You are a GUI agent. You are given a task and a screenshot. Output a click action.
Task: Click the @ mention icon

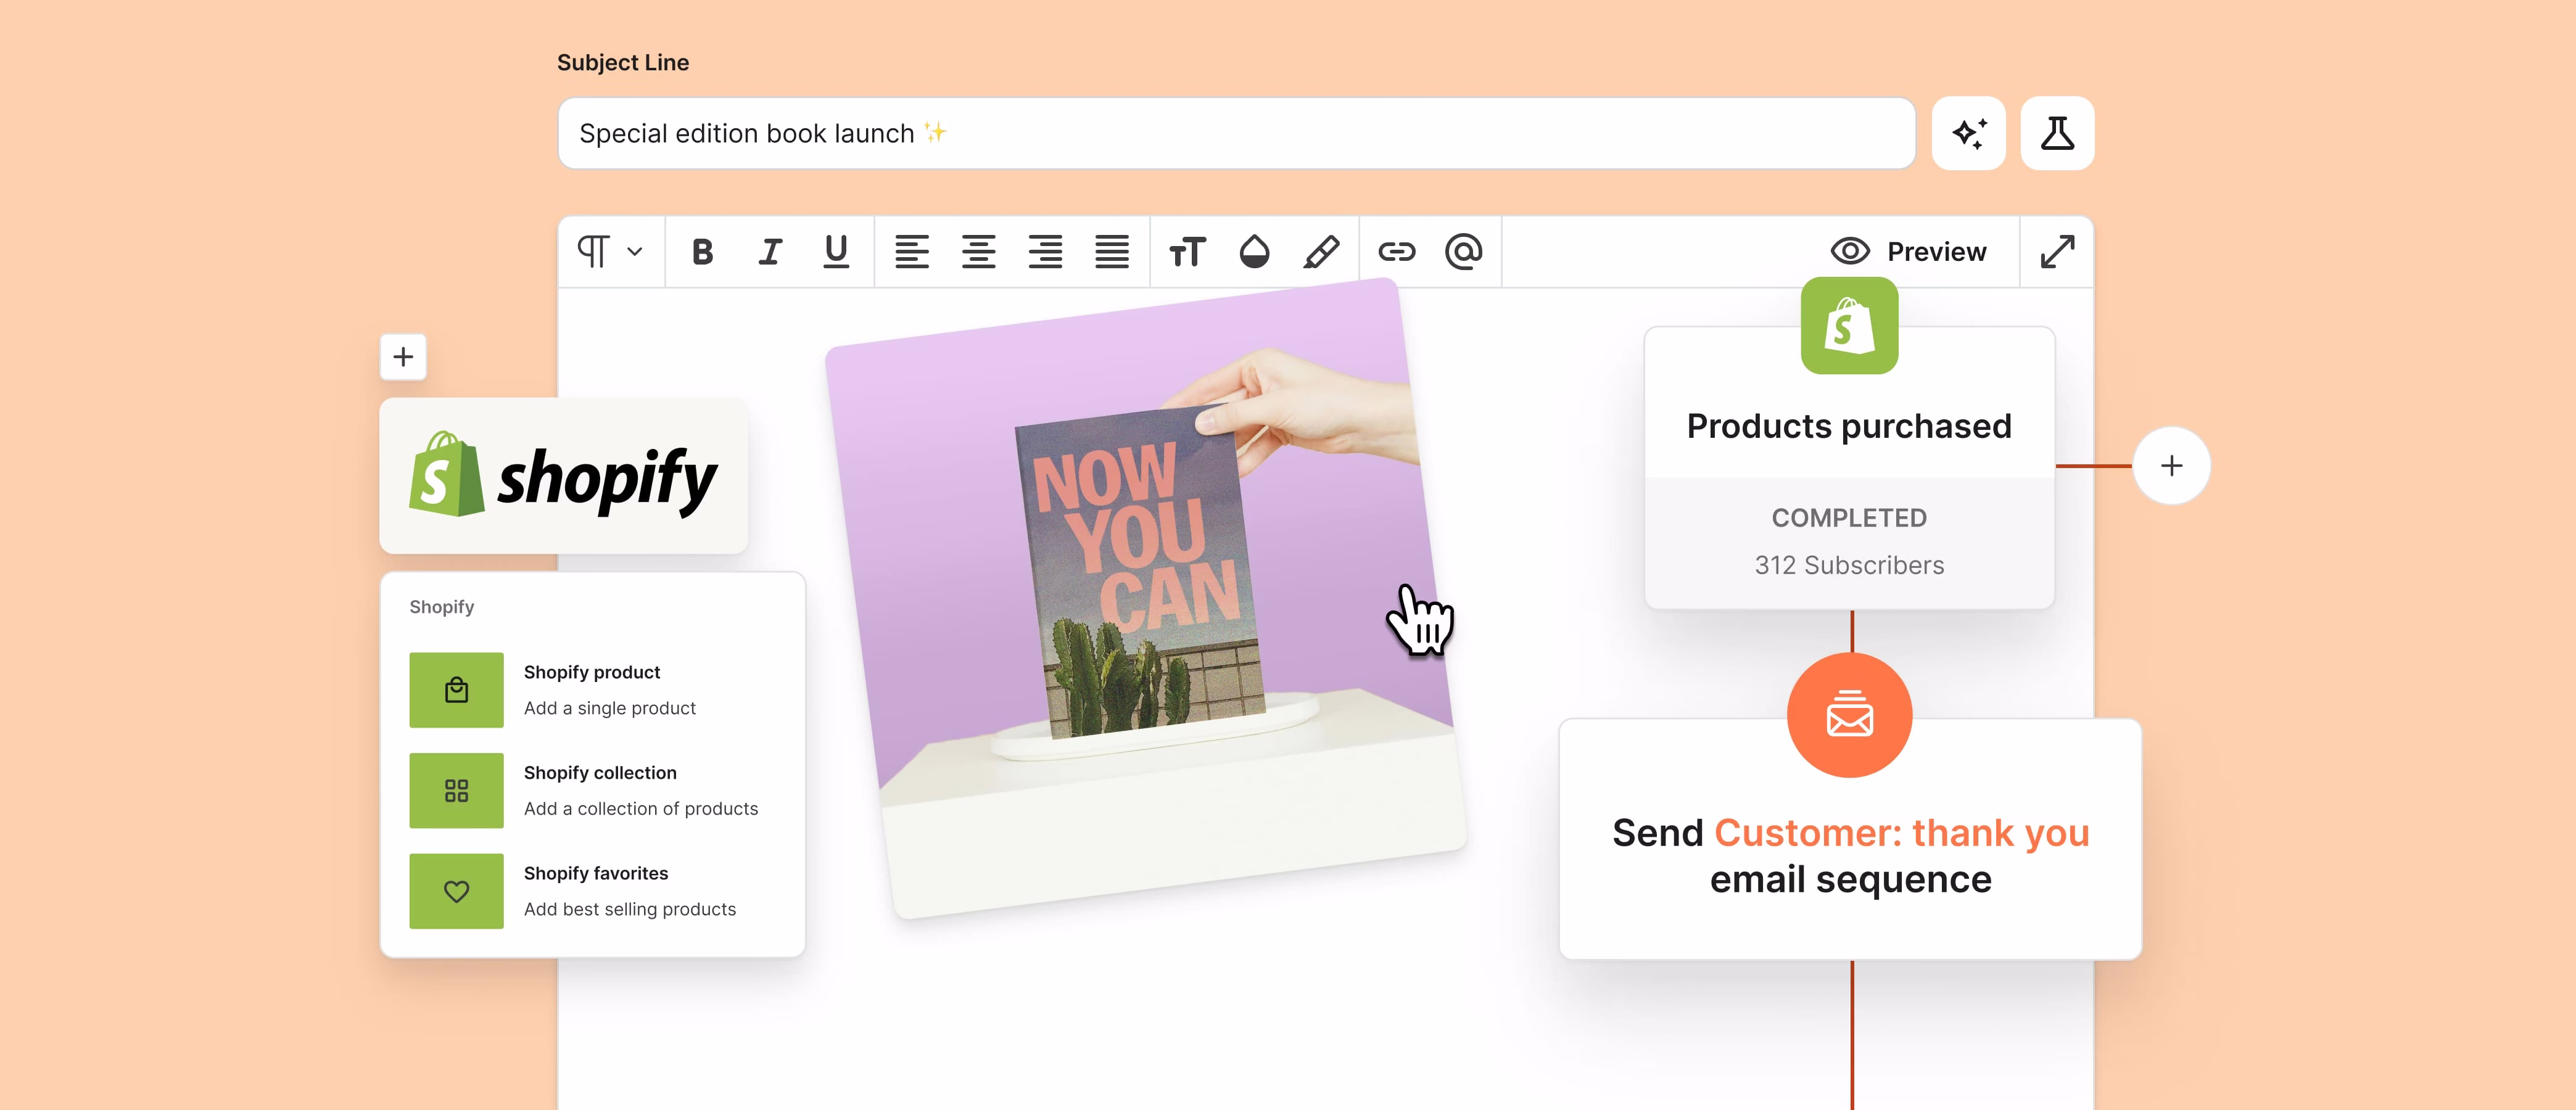tap(1464, 252)
